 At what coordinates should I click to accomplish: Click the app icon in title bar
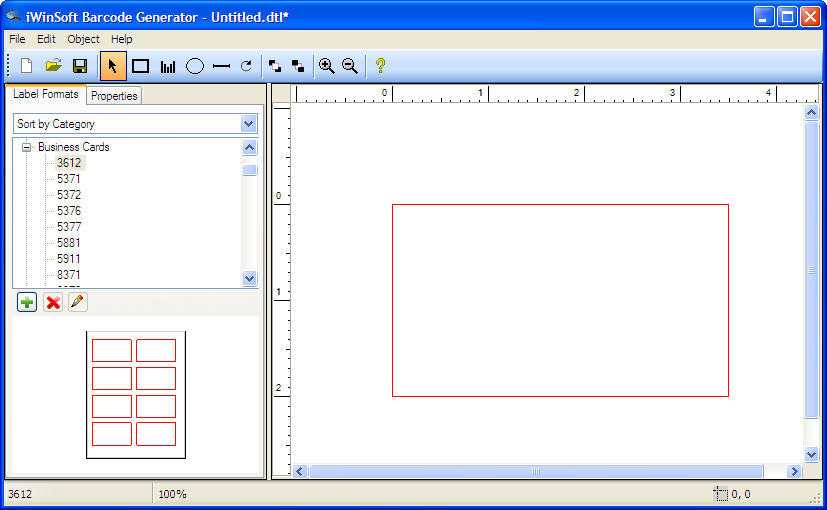(14, 16)
